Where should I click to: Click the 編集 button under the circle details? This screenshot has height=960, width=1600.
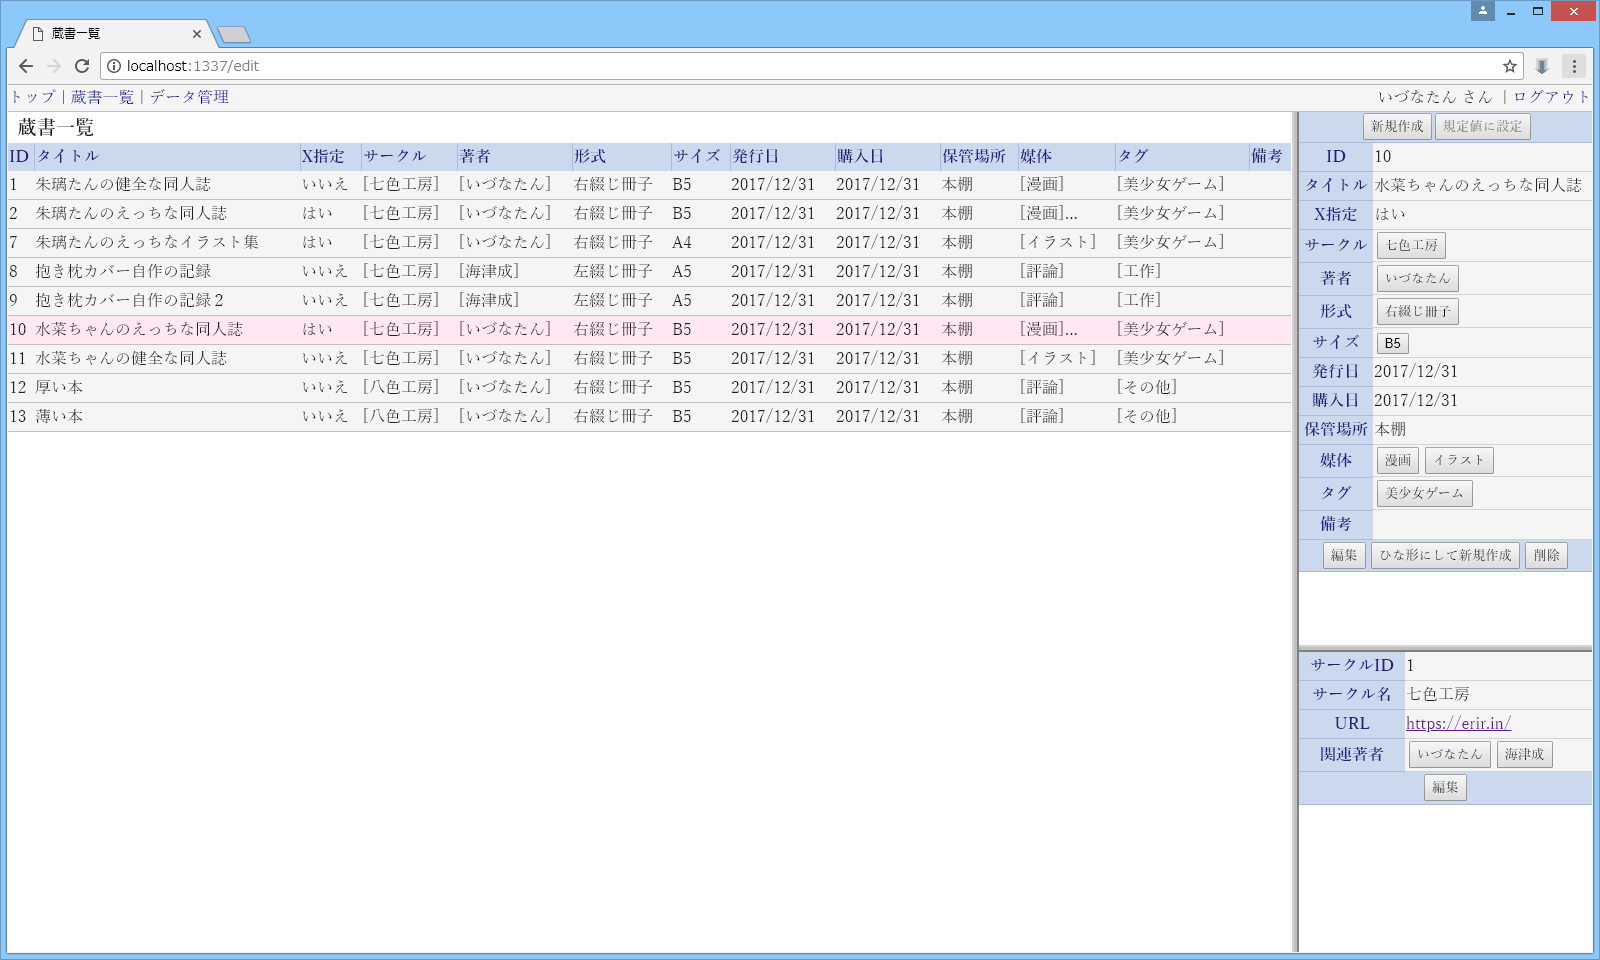click(1445, 788)
